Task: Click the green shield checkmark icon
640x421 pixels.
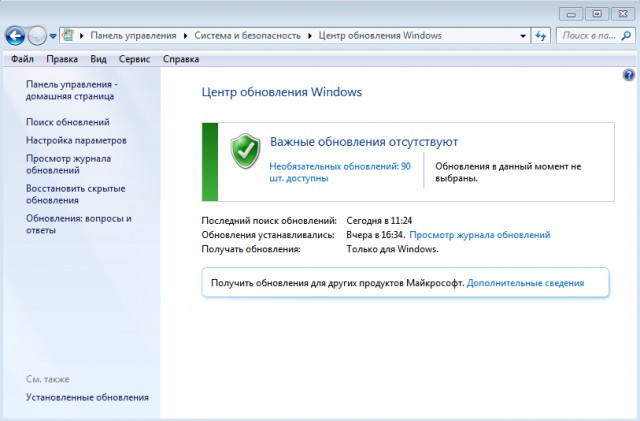Action: 245,150
